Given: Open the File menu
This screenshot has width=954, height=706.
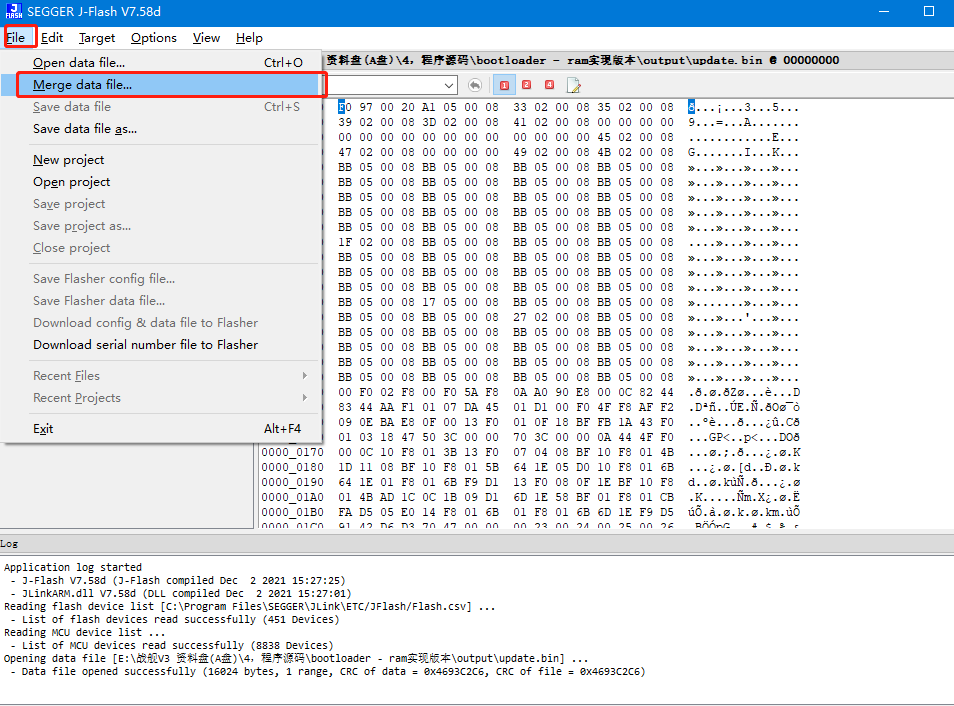Looking at the screenshot, I should pyautogui.click(x=16, y=38).
